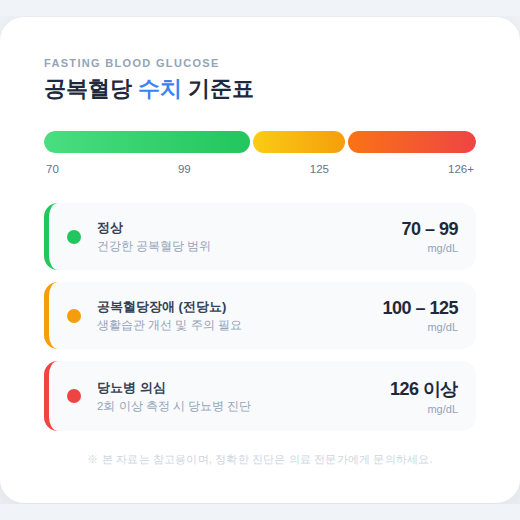Click the 126+ scale label

coord(461,169)
